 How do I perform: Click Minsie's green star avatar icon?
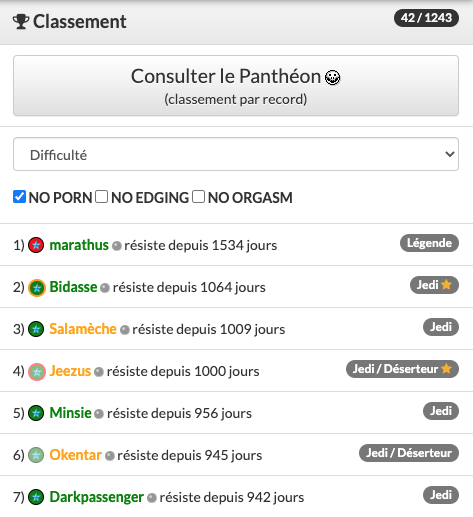click(36, 413)
